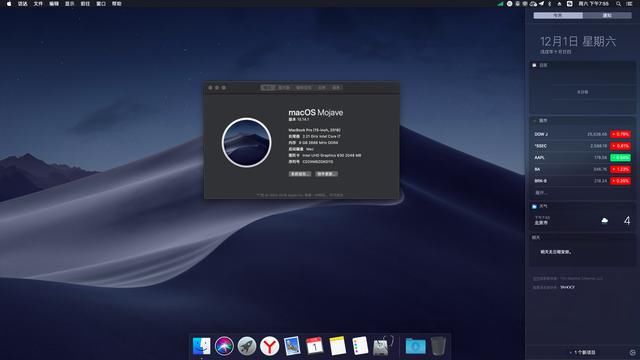Image resolution: width=640 pixels, height=360 pixels.
Task: Open Finder from the dock
Action: pyautogui.click(x=201, y=346)
